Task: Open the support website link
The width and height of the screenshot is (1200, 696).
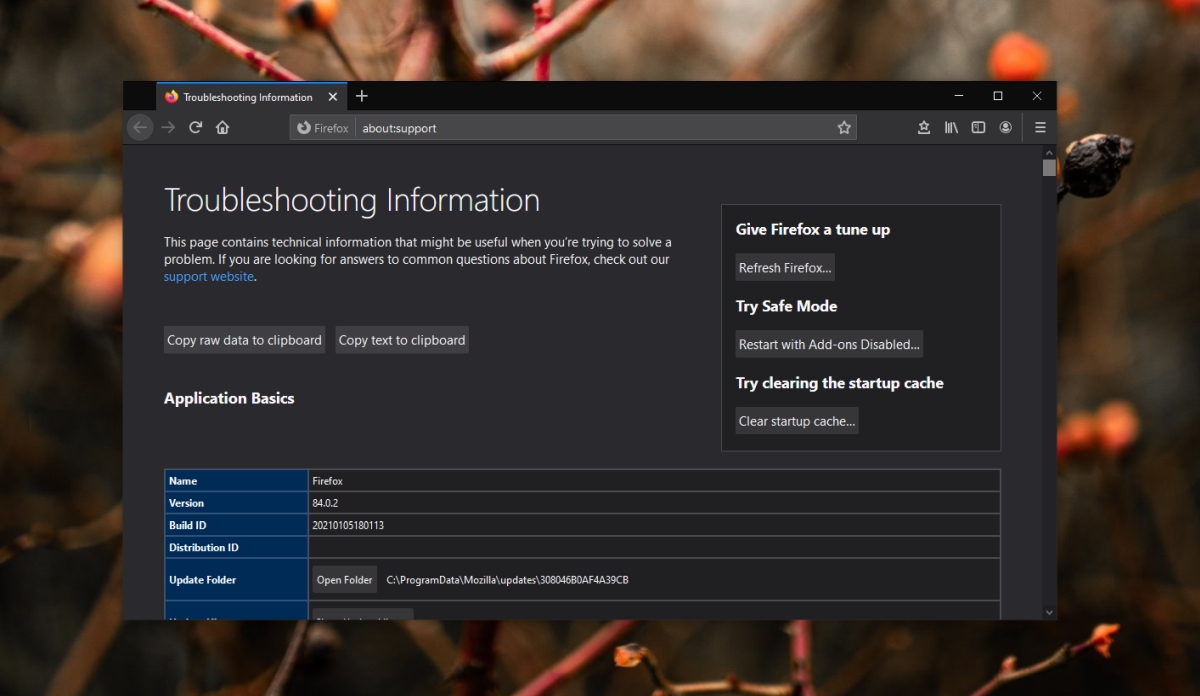Action: (209, 277)
